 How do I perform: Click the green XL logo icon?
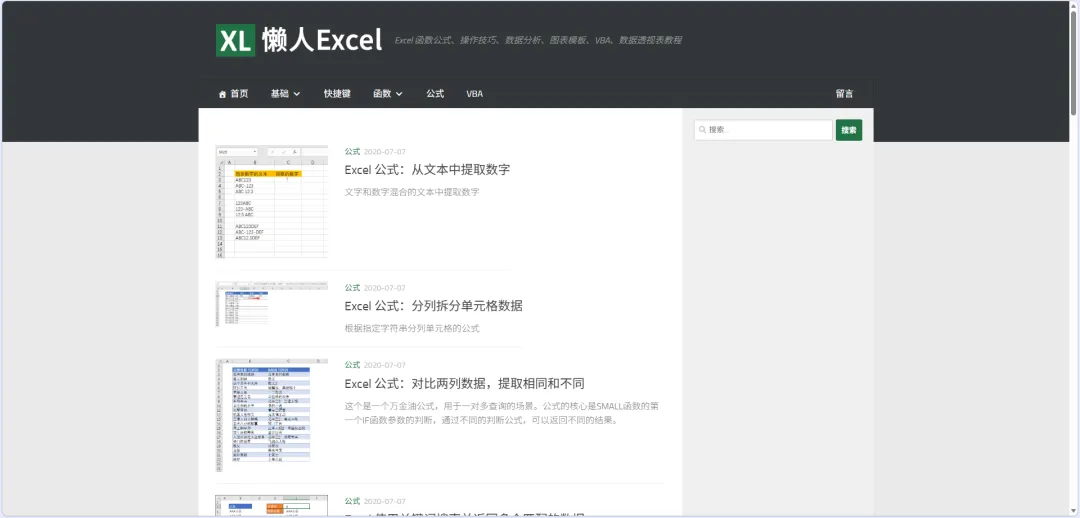click(236, 41)
